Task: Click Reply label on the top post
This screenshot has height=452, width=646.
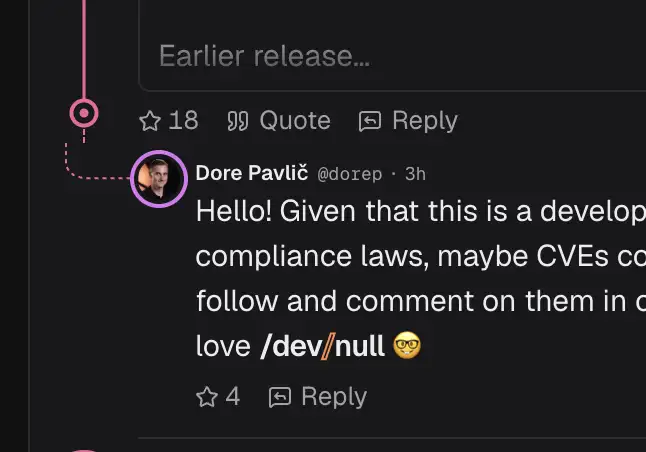Action: click(x=425, y=121)
